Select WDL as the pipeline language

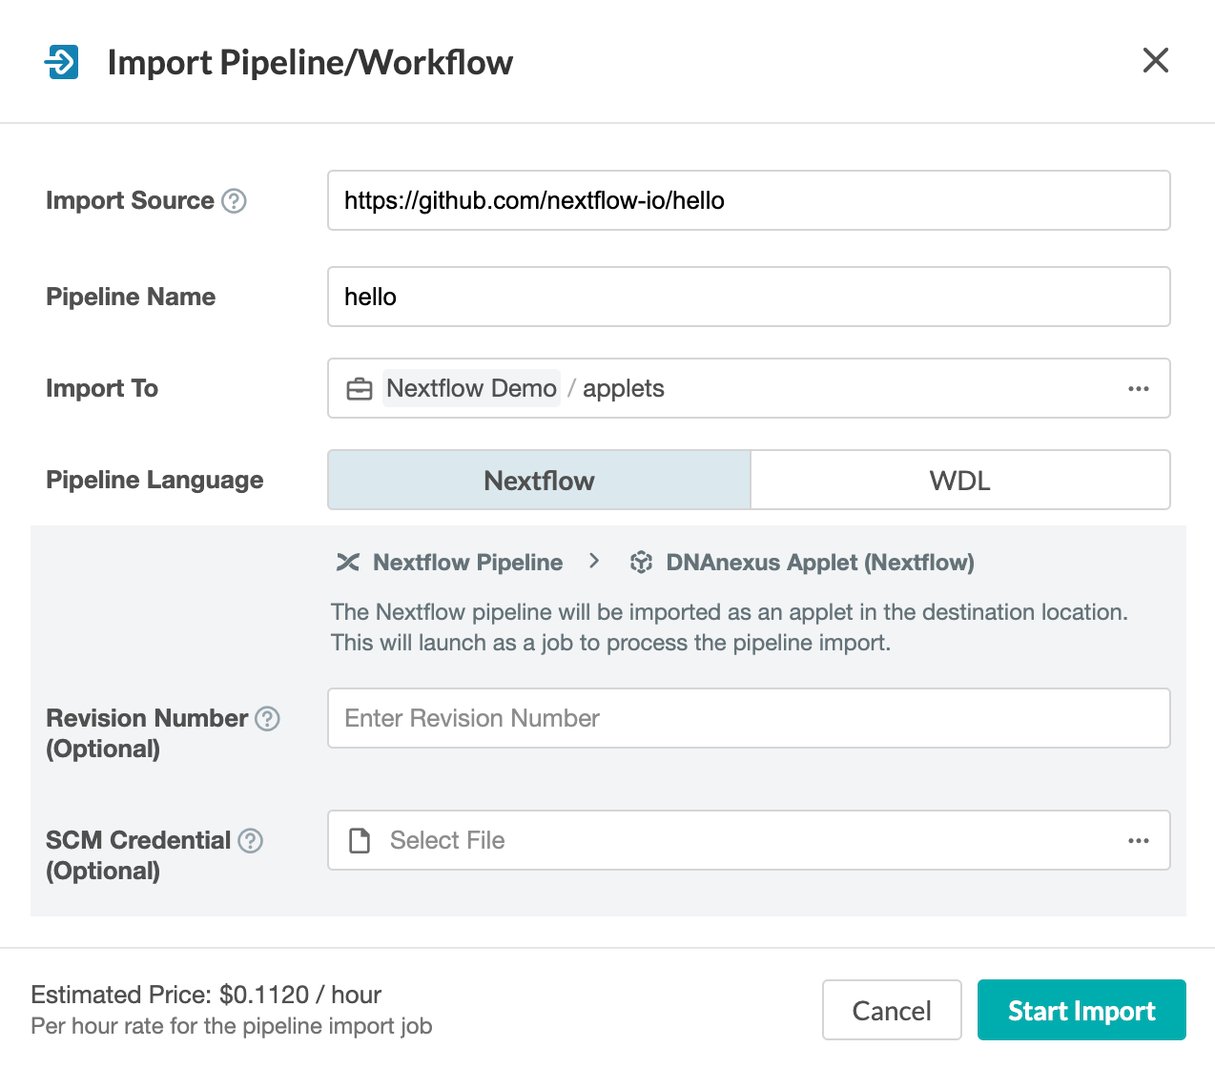point(960,480)
